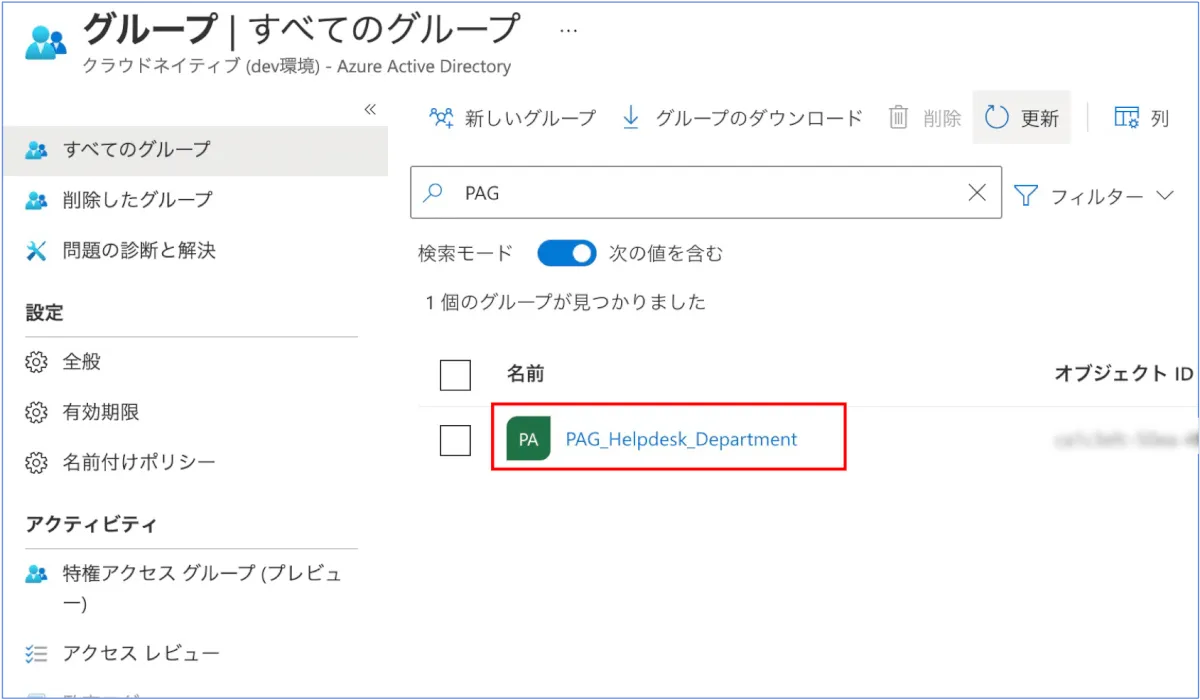
Task: Click the gear icon beside 有効期限
Action: click(x=36, y=412)
